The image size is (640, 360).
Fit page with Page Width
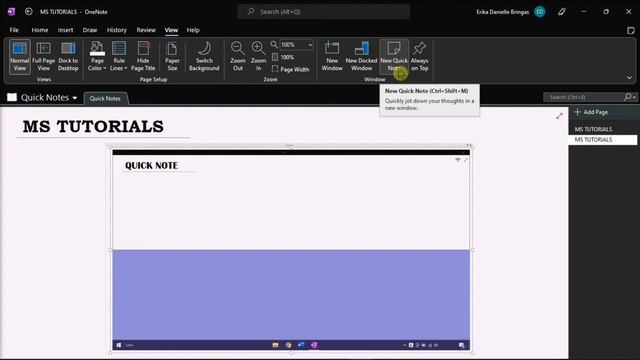290,69
